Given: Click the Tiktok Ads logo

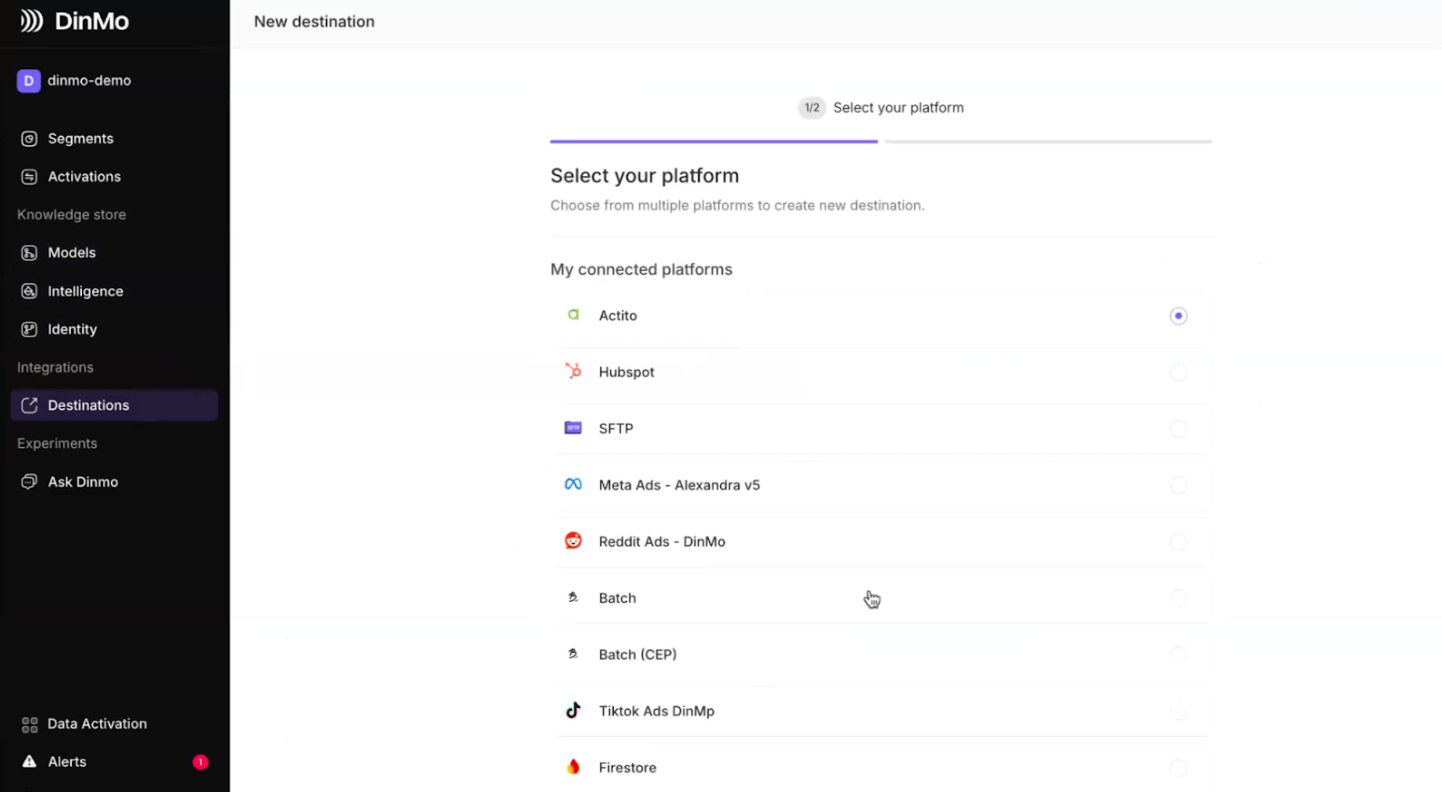Looking at the screenshot, I should 573,711.
